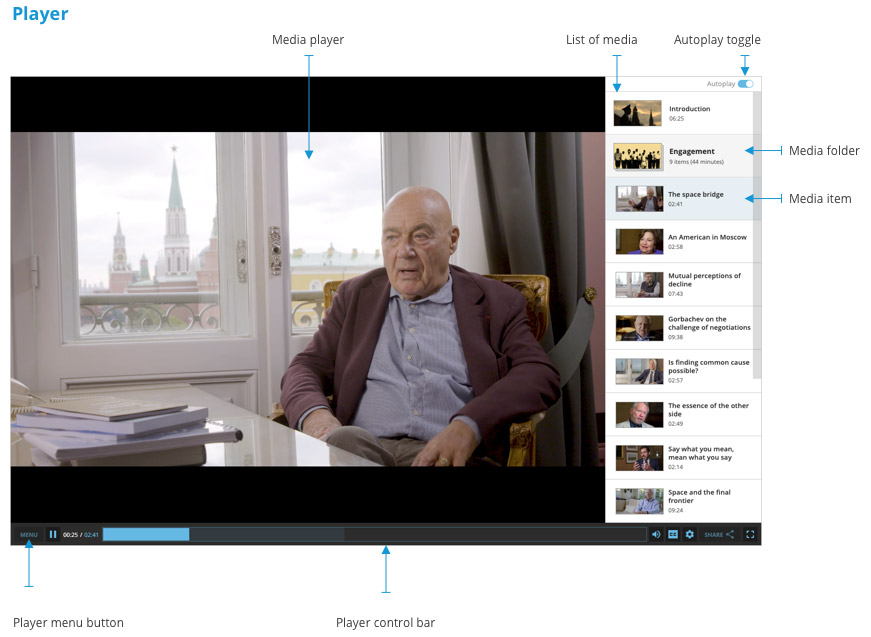Viewport: 871px width, 637px height.
Task: Click Say what you mean thumbnail
Action: pyautogui.click(x=639, y=458)
